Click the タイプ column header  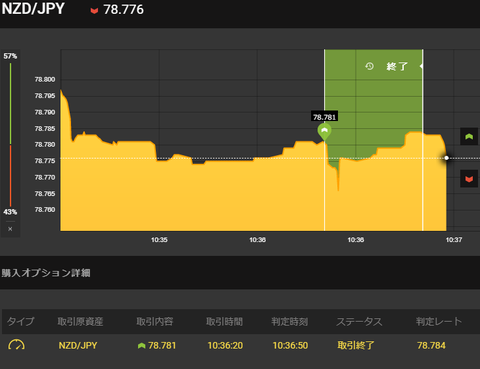(21, 321)
